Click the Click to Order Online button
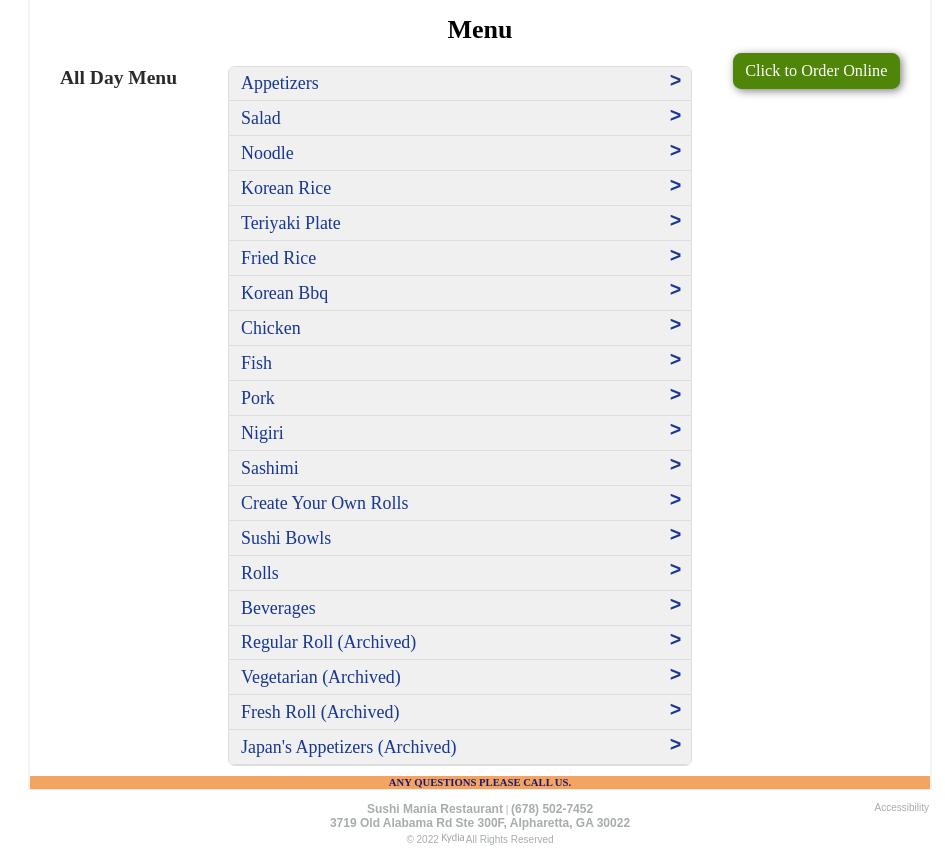 (x=815, y=71)
